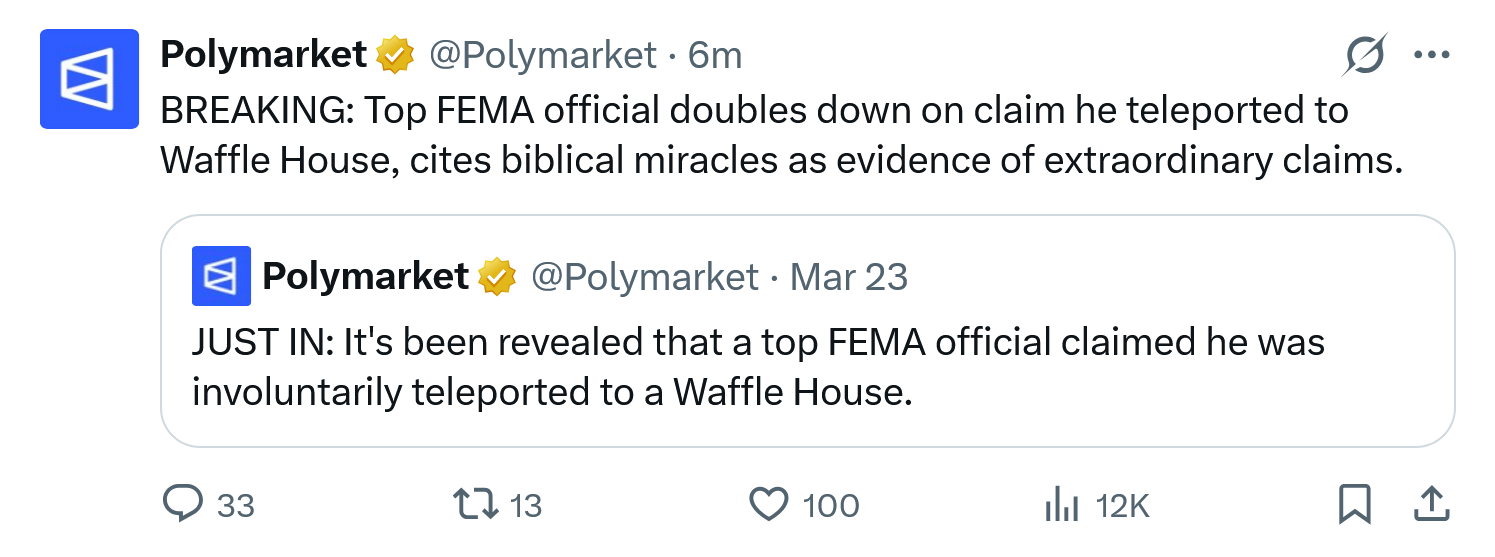Click the gold verified badge on main tweet

(x=395, y=55)
